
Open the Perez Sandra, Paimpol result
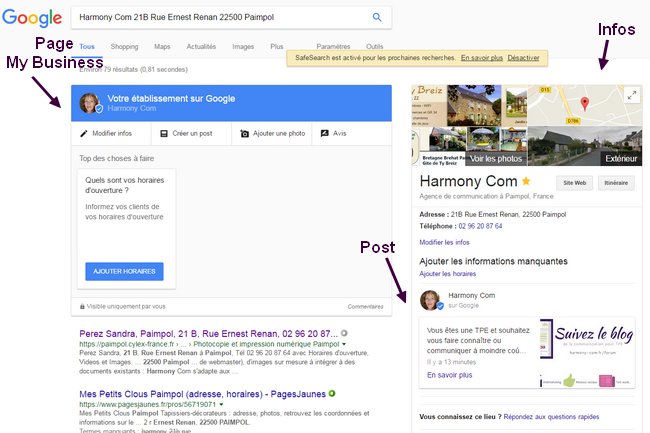click(209, 334)
